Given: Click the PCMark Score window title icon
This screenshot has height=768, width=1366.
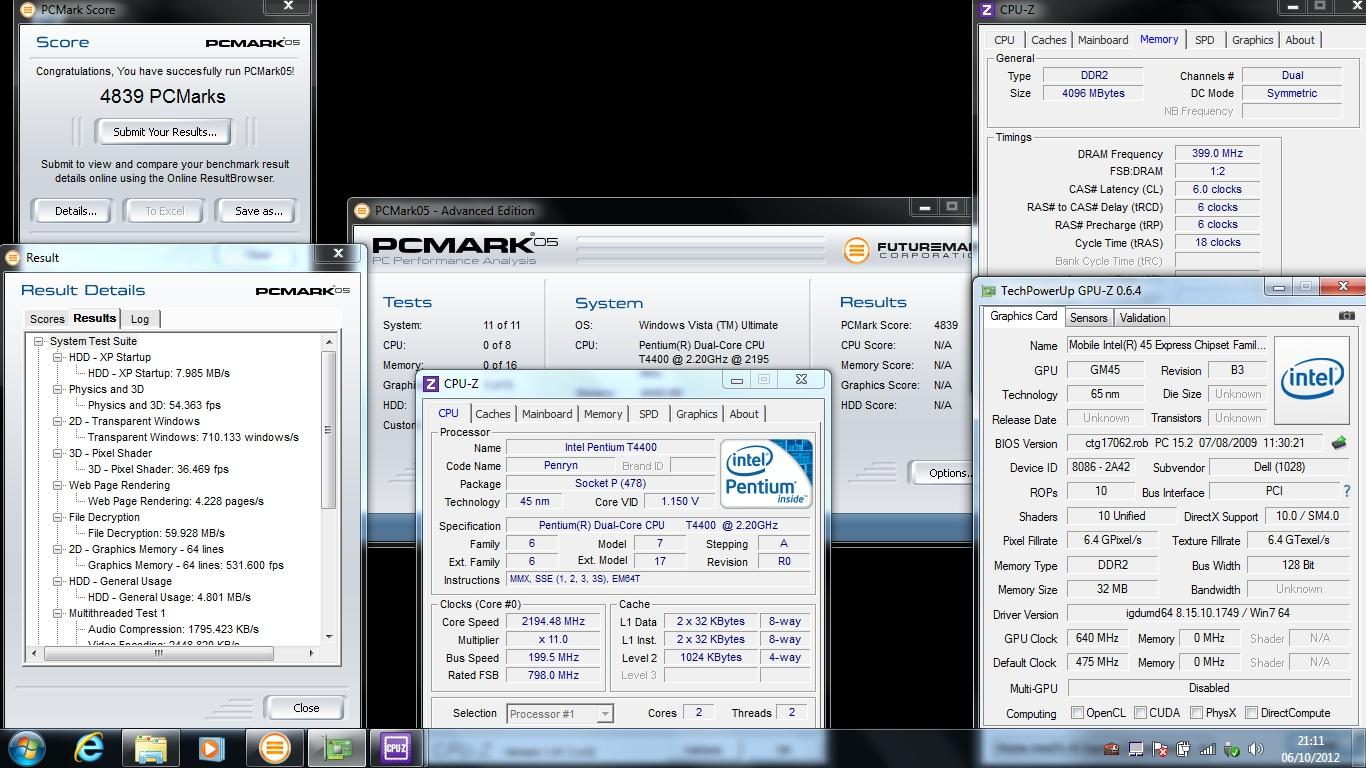Looking at the screenshot, I should coord(27,10).
